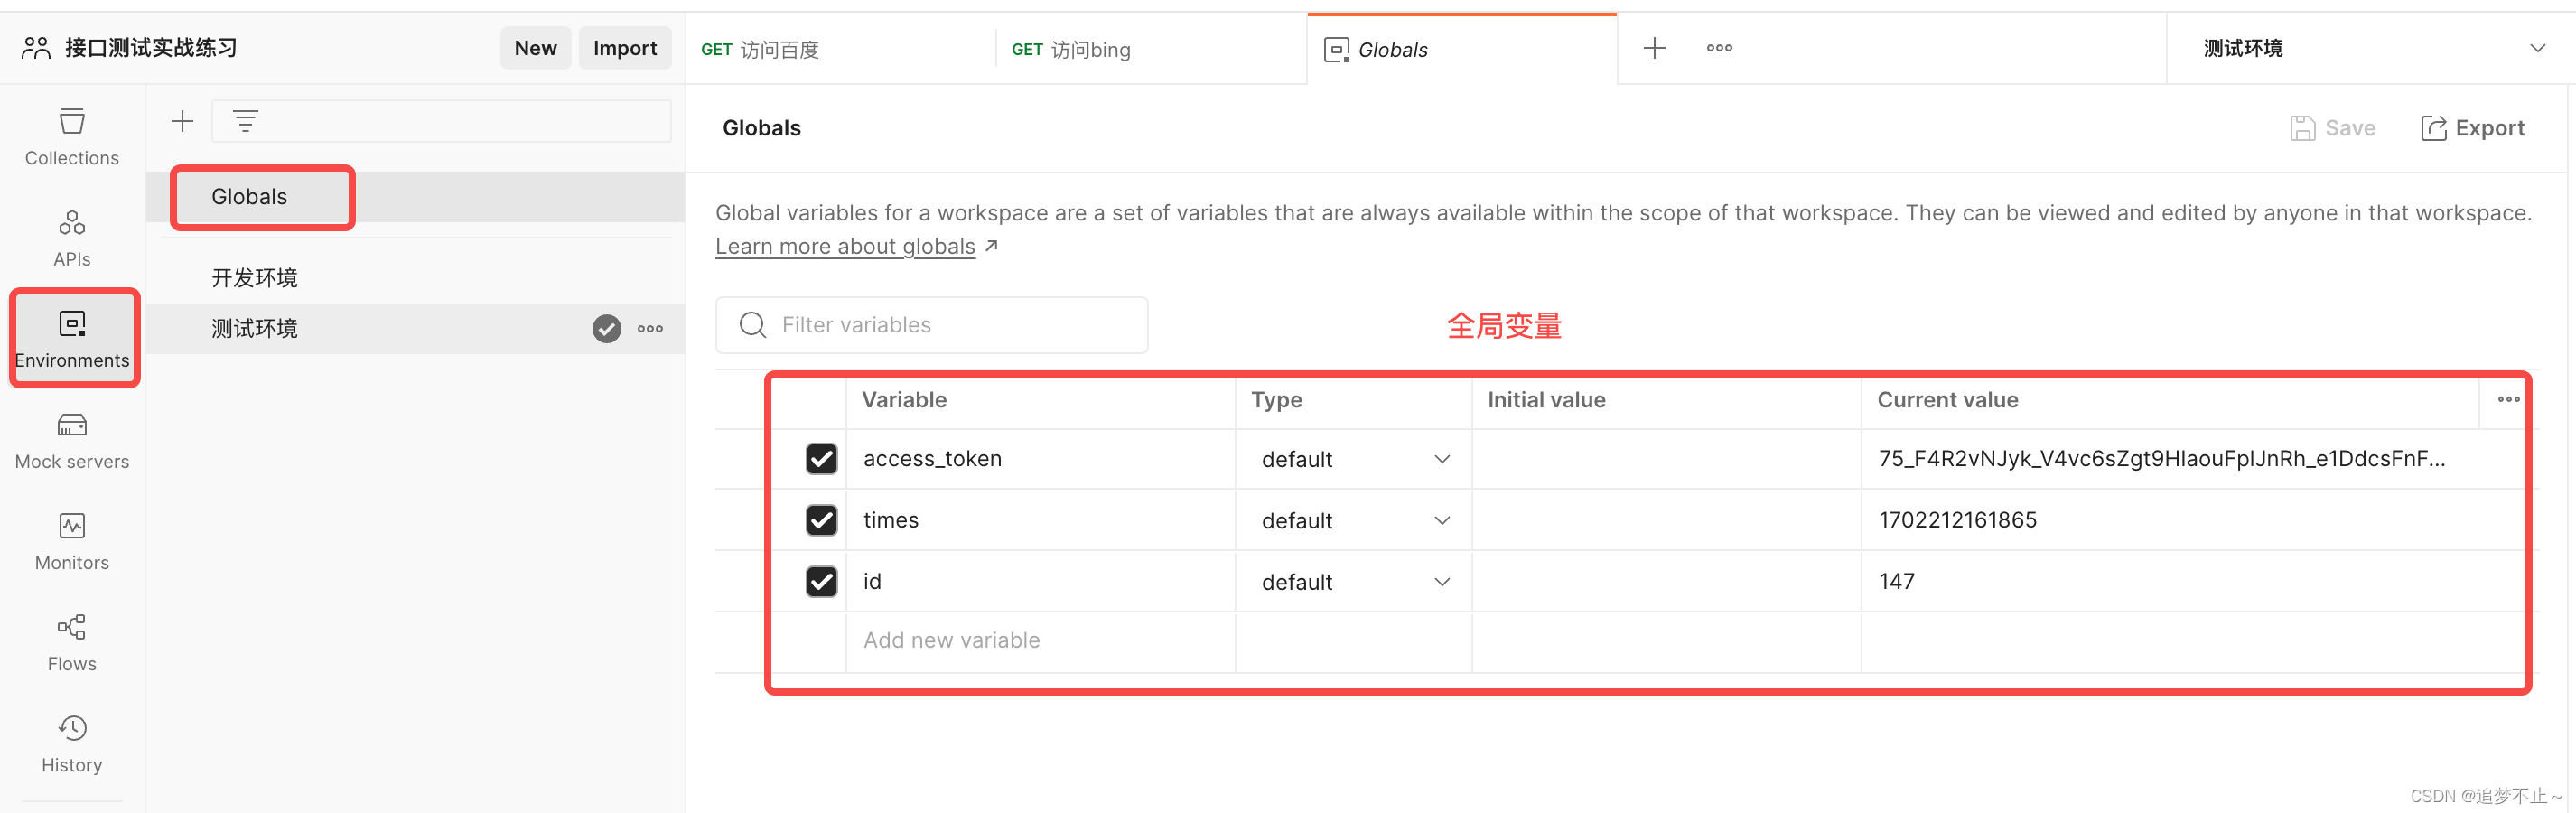This screenshot has height=813, width=2576.
Task: Uncheck the id variable checkbox
Action: pyautogui.click(x=821, y=581)
